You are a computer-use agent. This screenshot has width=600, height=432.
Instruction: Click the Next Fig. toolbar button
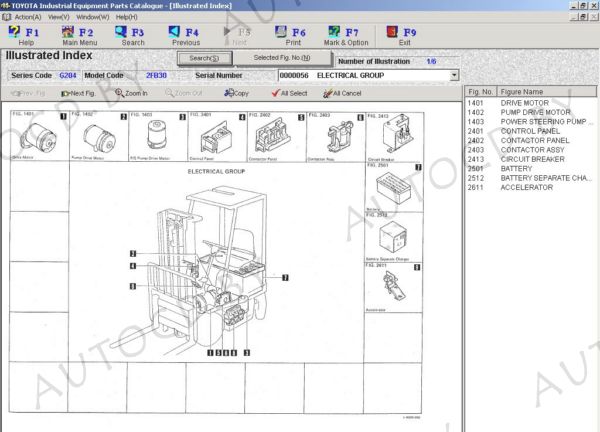click(78, 93)
